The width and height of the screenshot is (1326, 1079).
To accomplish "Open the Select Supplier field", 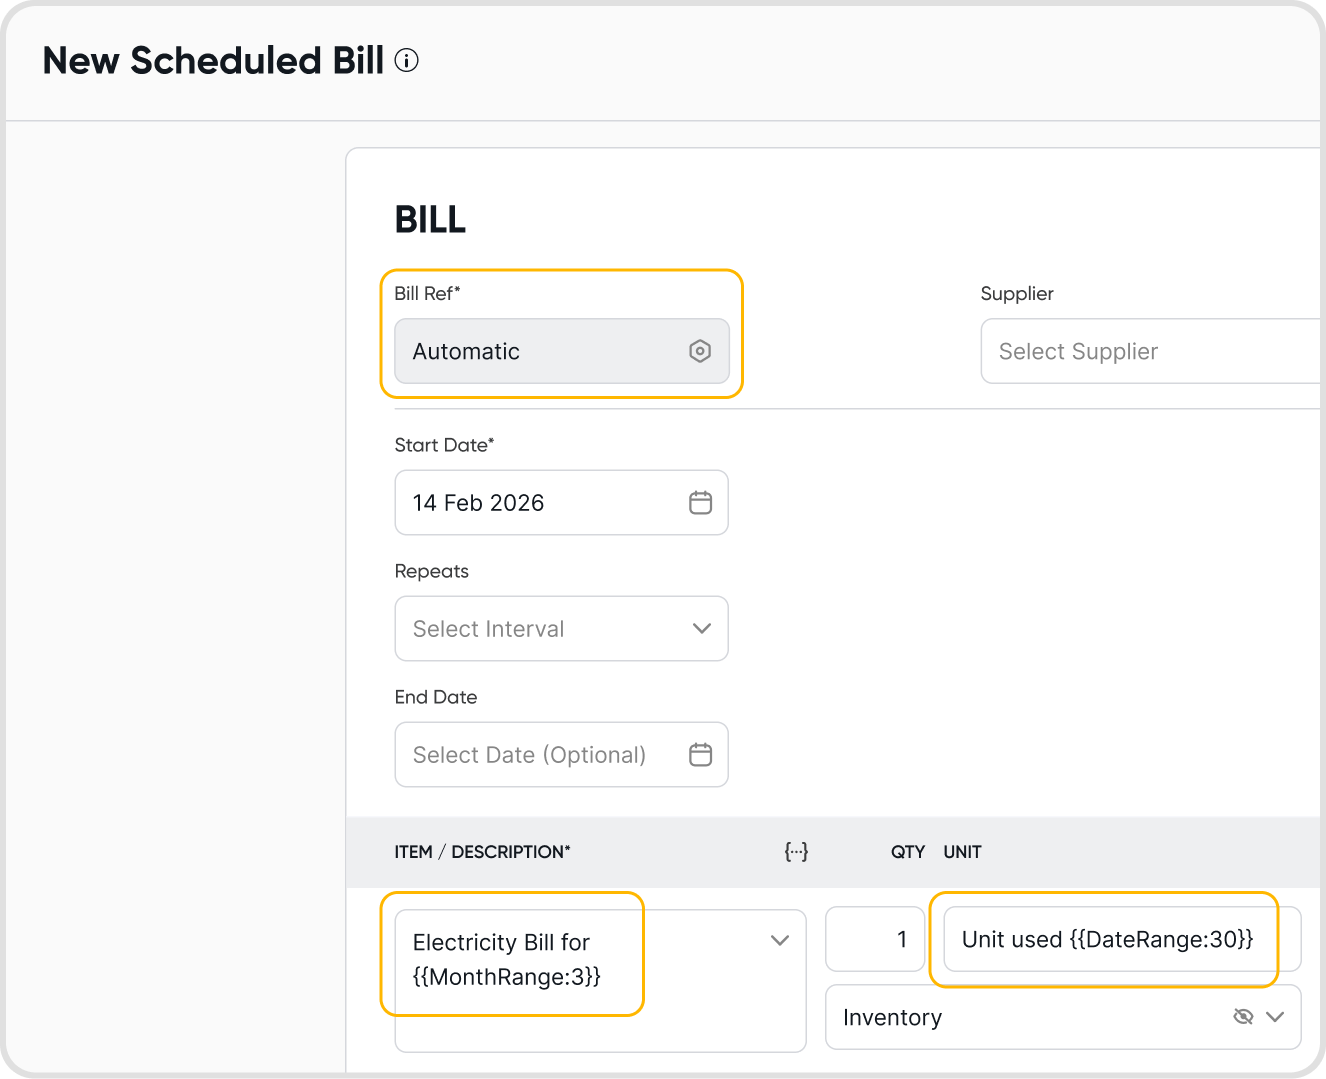I will [1150, 351].
